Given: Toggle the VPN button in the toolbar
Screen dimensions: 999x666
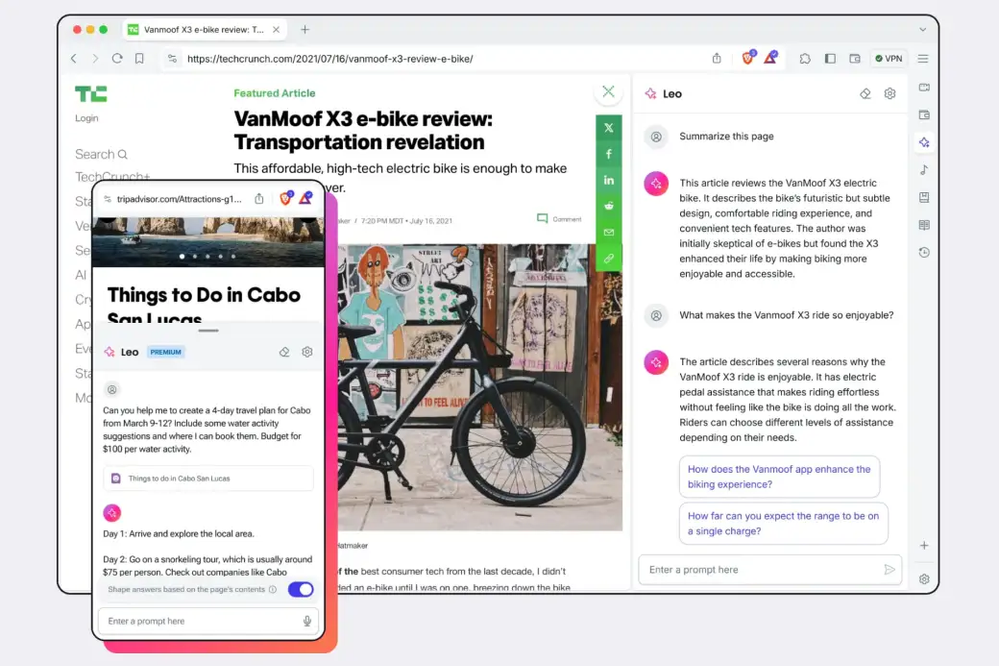Looking at the screenshot, I should pyautogui.click(x=887, y=58).
